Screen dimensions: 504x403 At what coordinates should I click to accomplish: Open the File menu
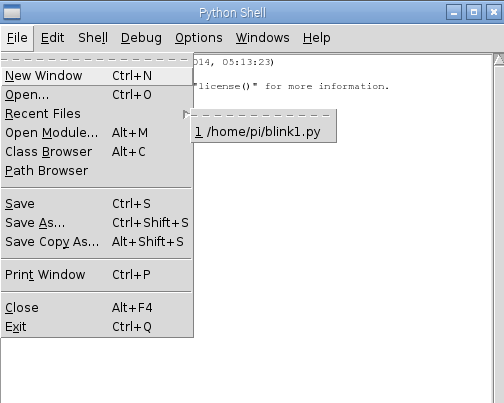click(17, 38)
